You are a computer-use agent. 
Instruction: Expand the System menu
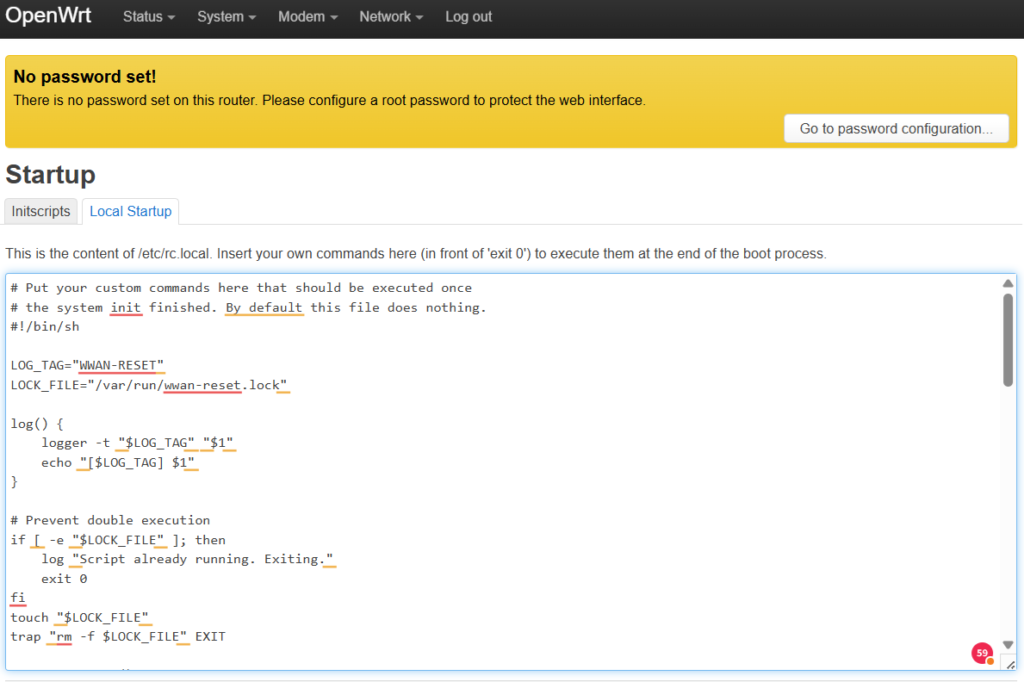pyautogui.click(x=226, y=17)
